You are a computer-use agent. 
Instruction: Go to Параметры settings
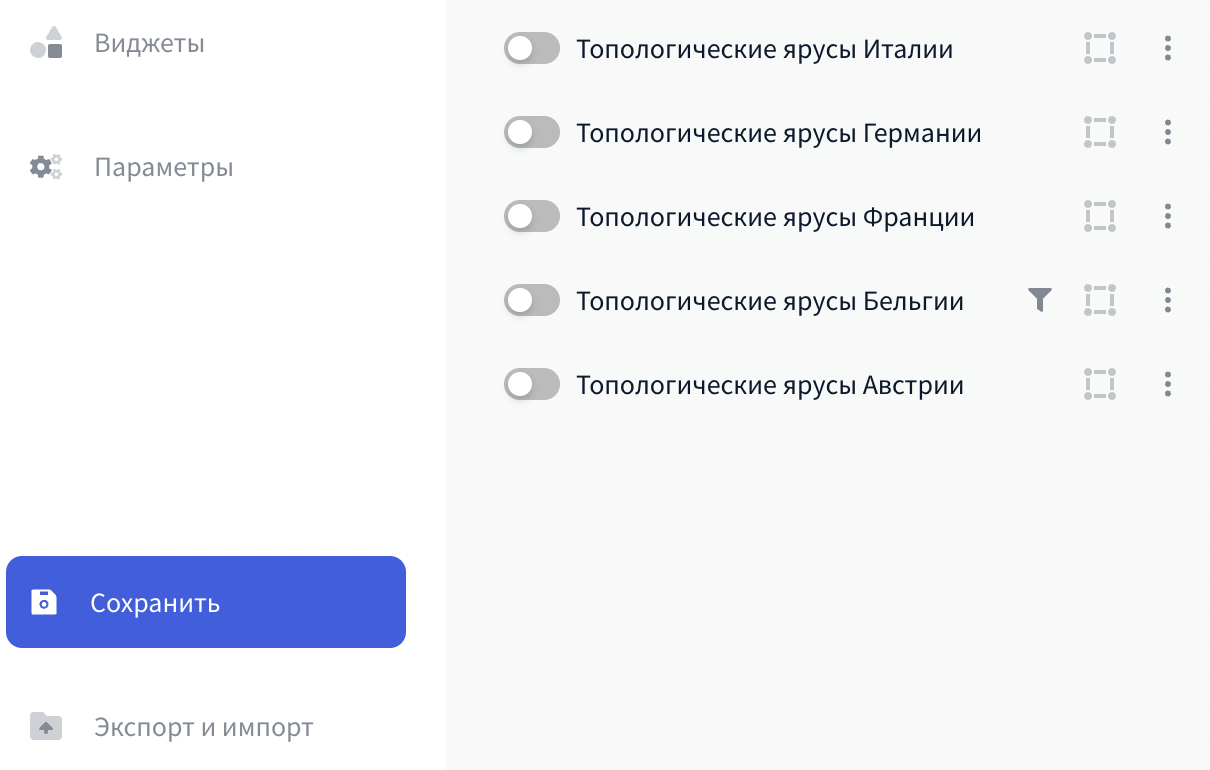pos(163,167)
